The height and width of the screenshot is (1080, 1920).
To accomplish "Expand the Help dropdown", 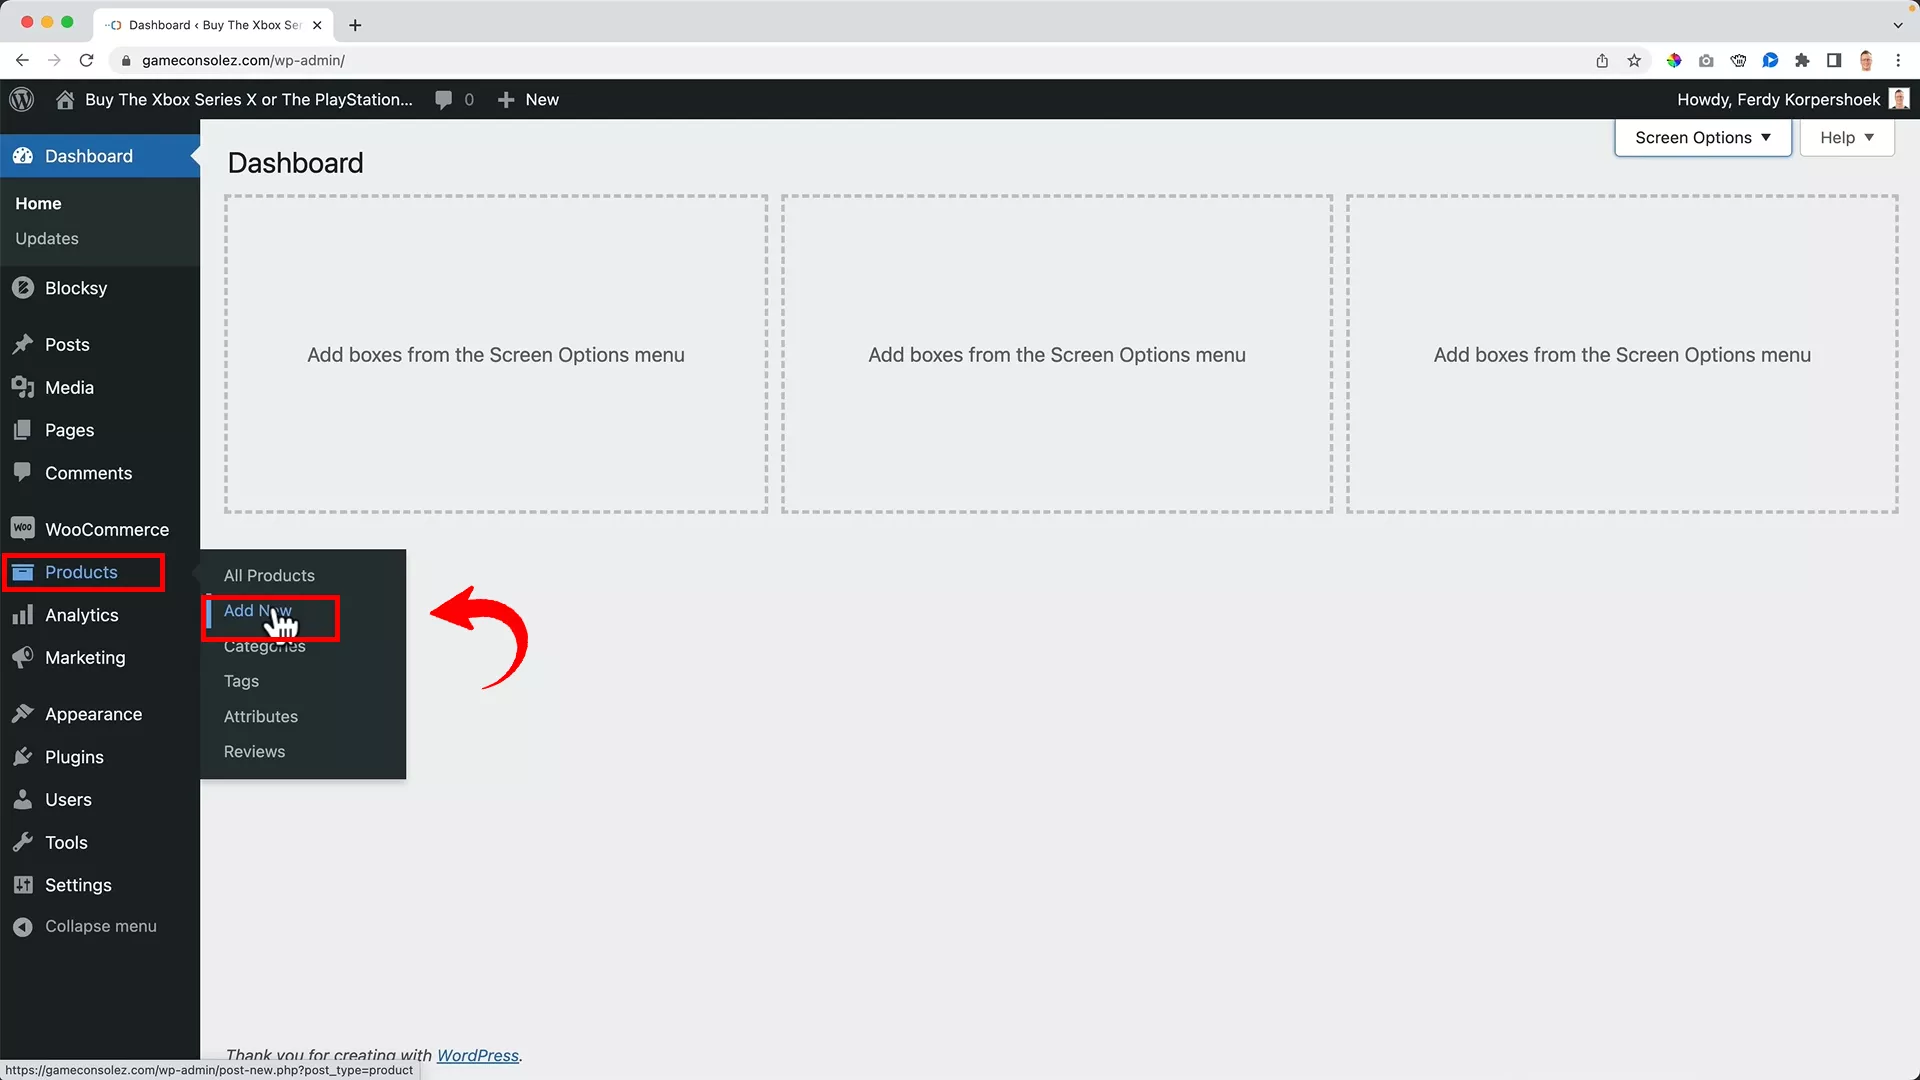I will (1845, 137).
